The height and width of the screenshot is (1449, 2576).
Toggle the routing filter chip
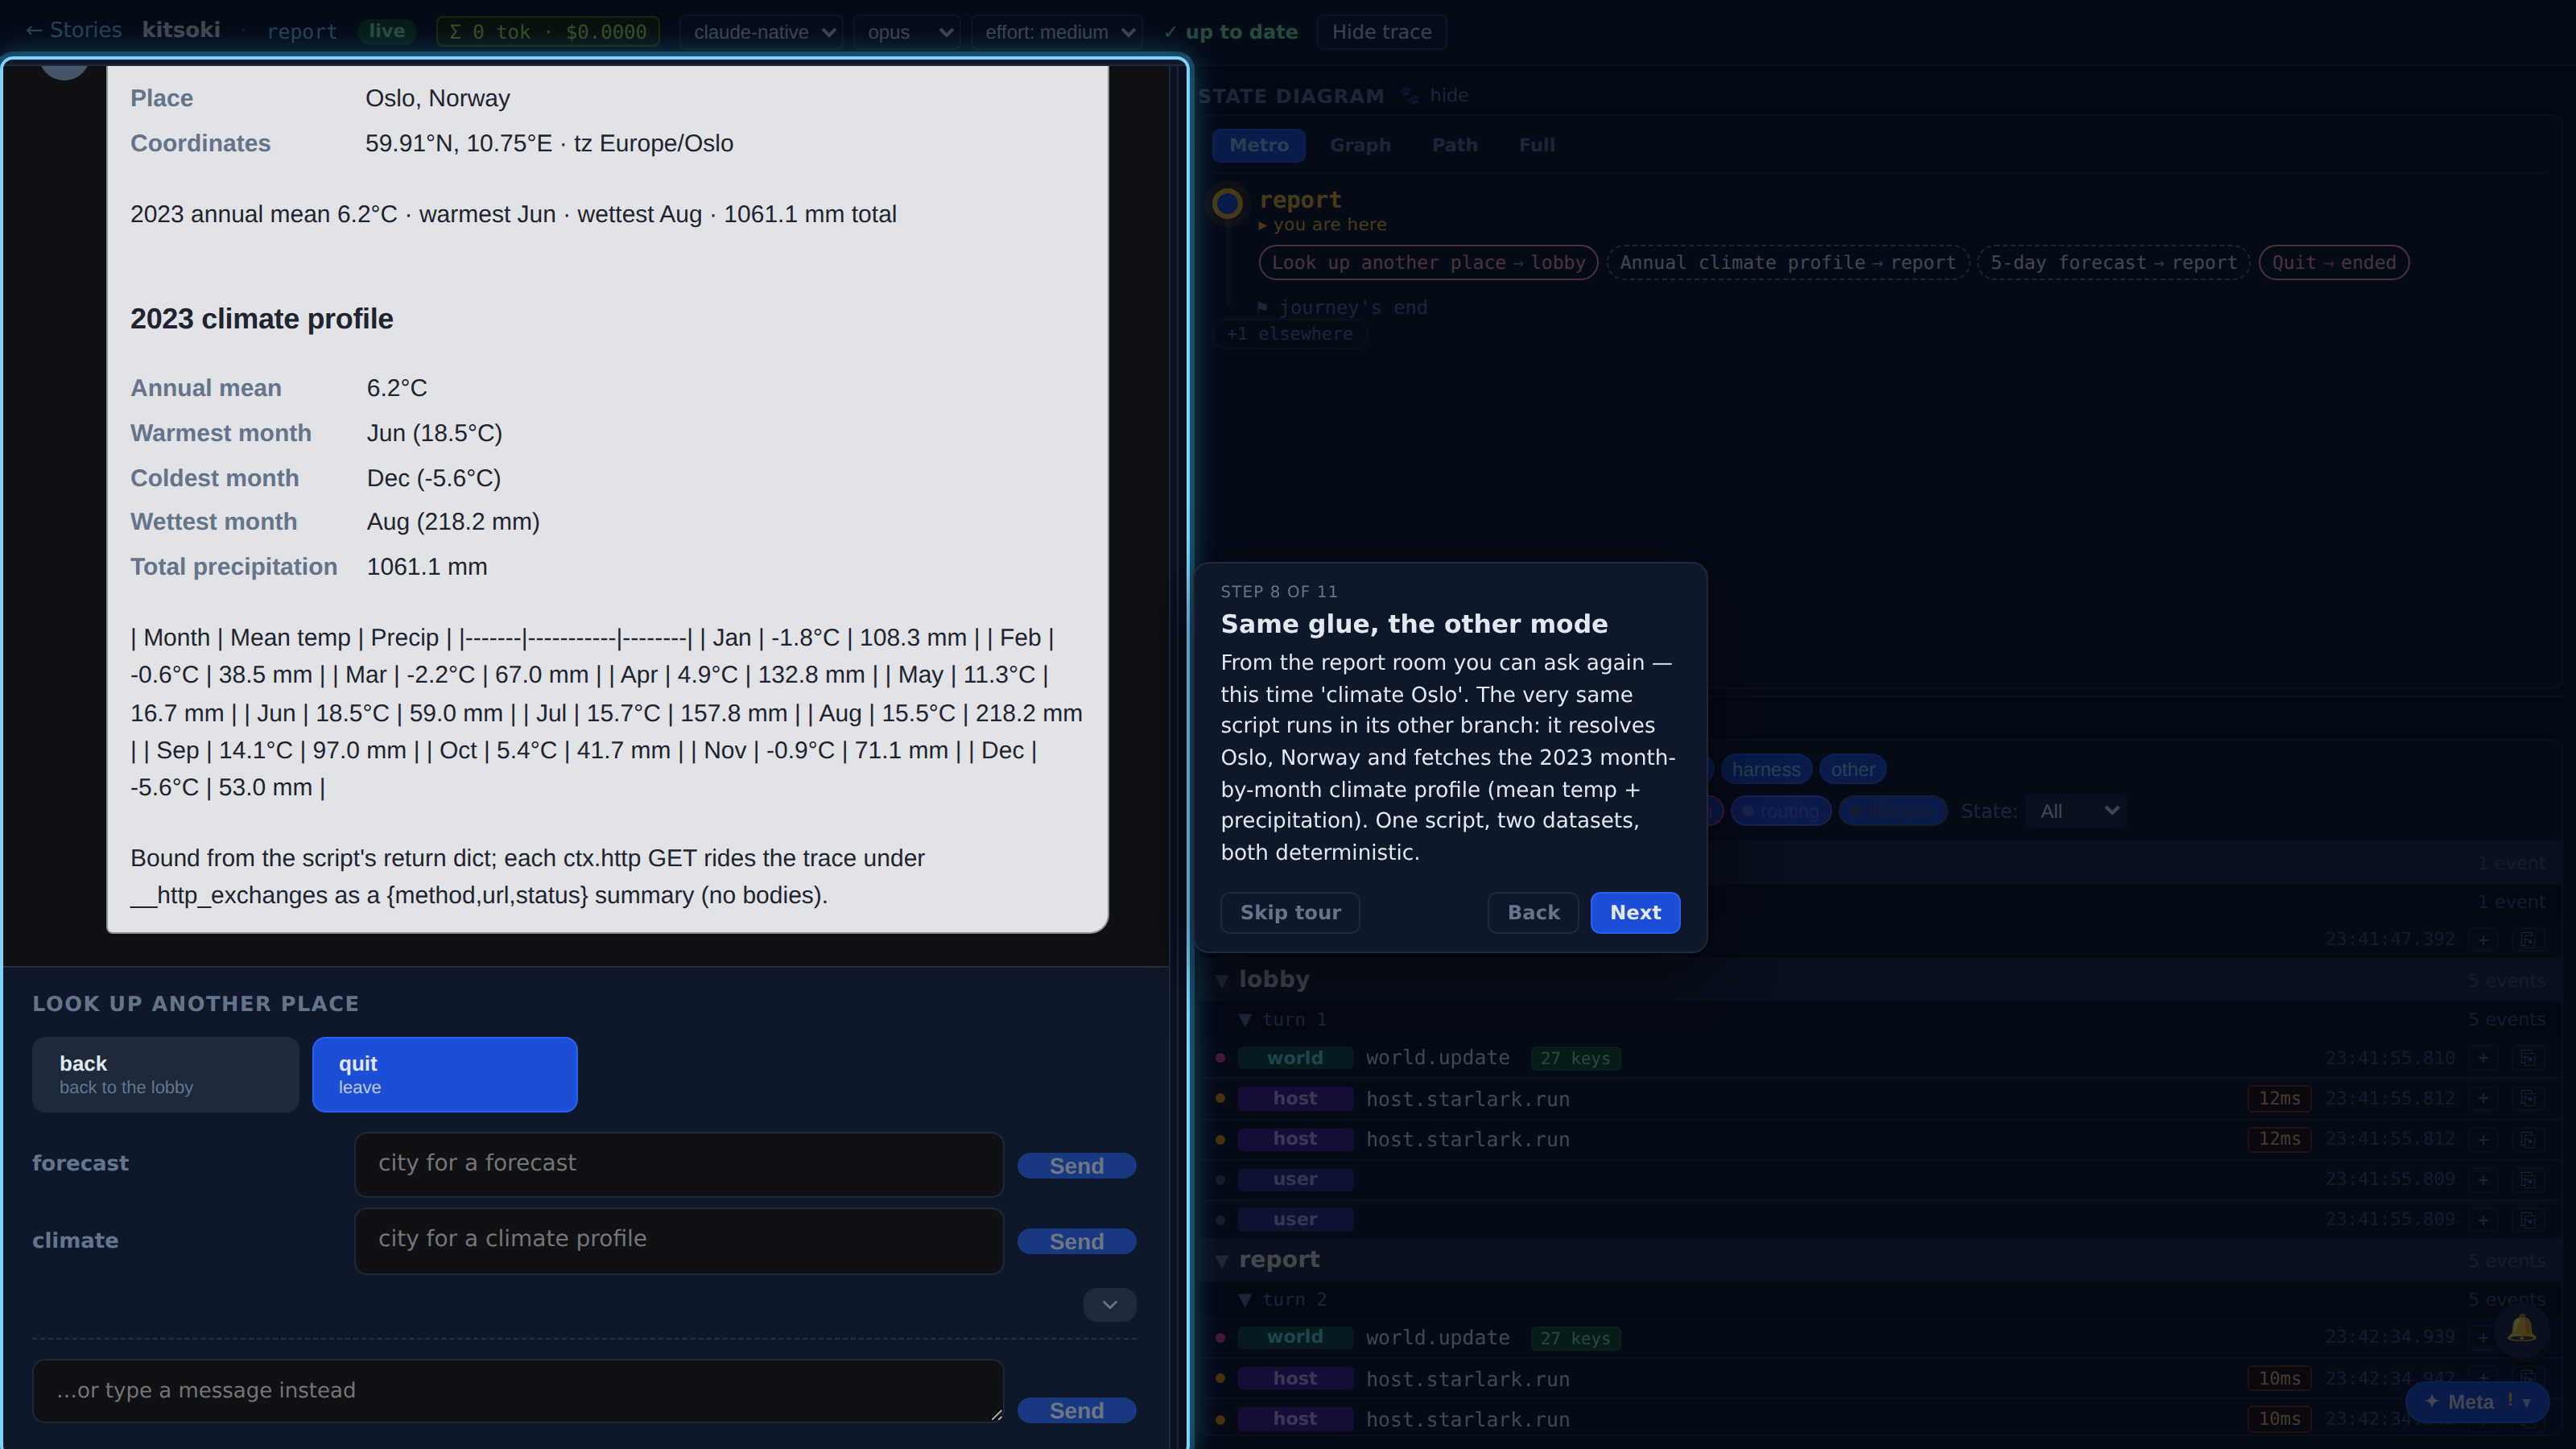click(x=1781, y=811)
